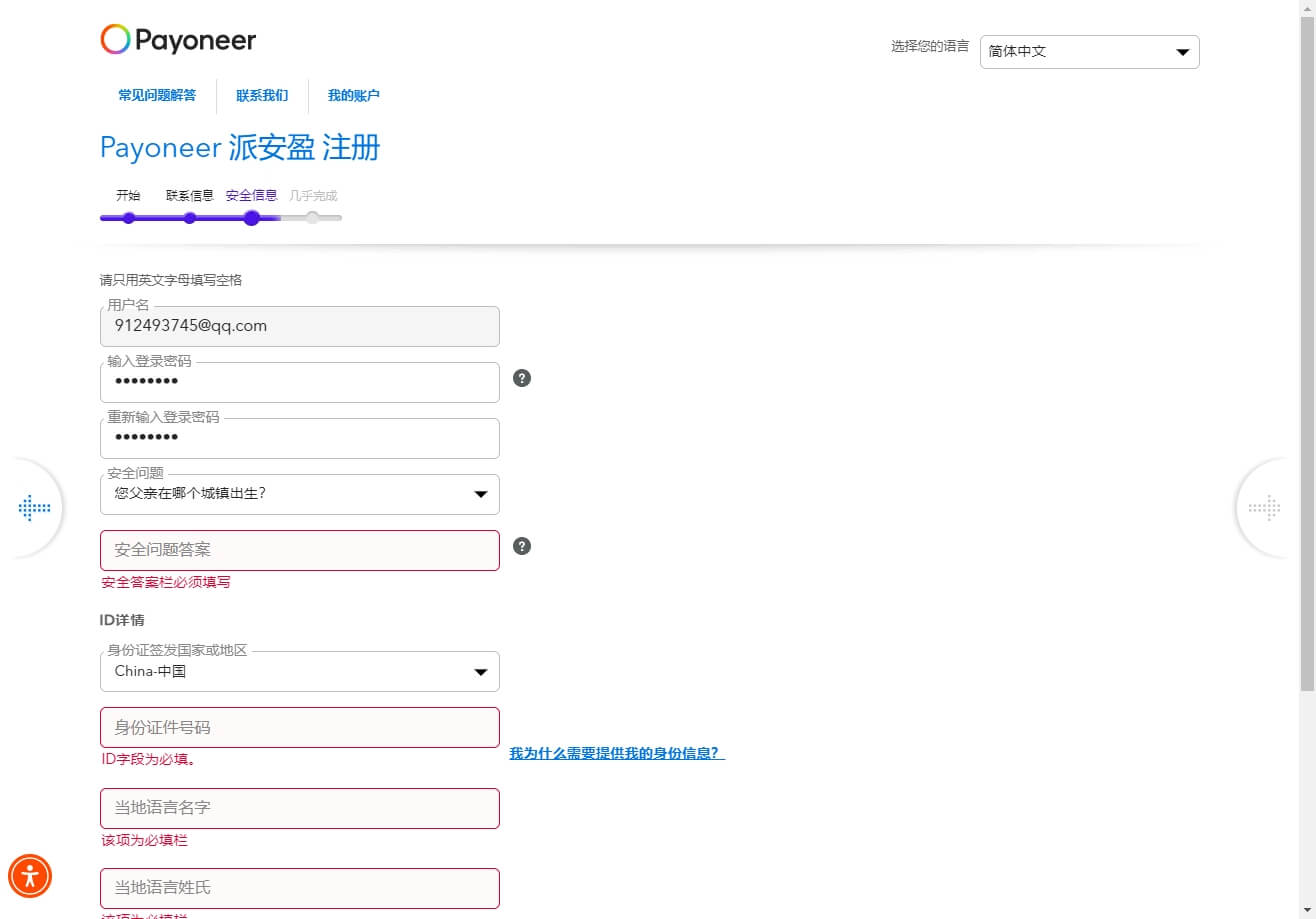Click the 请只用英文字母填写空格 instruction text

tap(171, 280)
